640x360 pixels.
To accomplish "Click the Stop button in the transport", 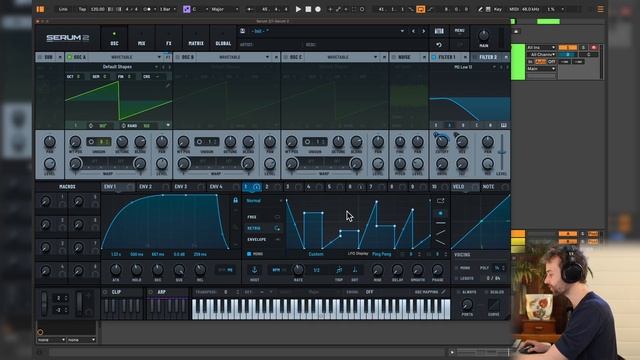I will tap(308, 9).
